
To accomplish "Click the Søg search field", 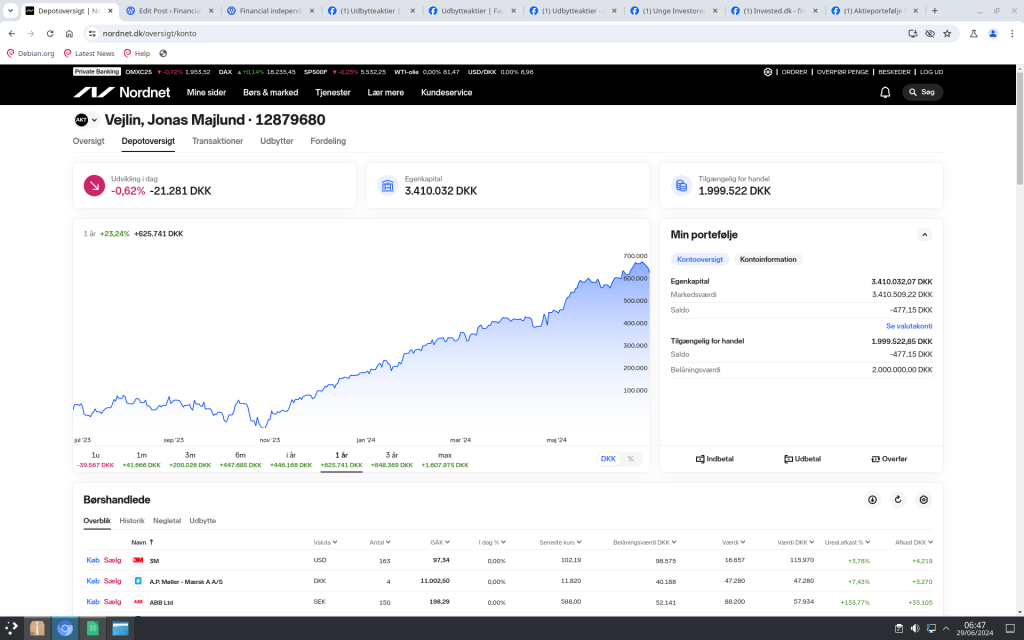I will [922, 92].
